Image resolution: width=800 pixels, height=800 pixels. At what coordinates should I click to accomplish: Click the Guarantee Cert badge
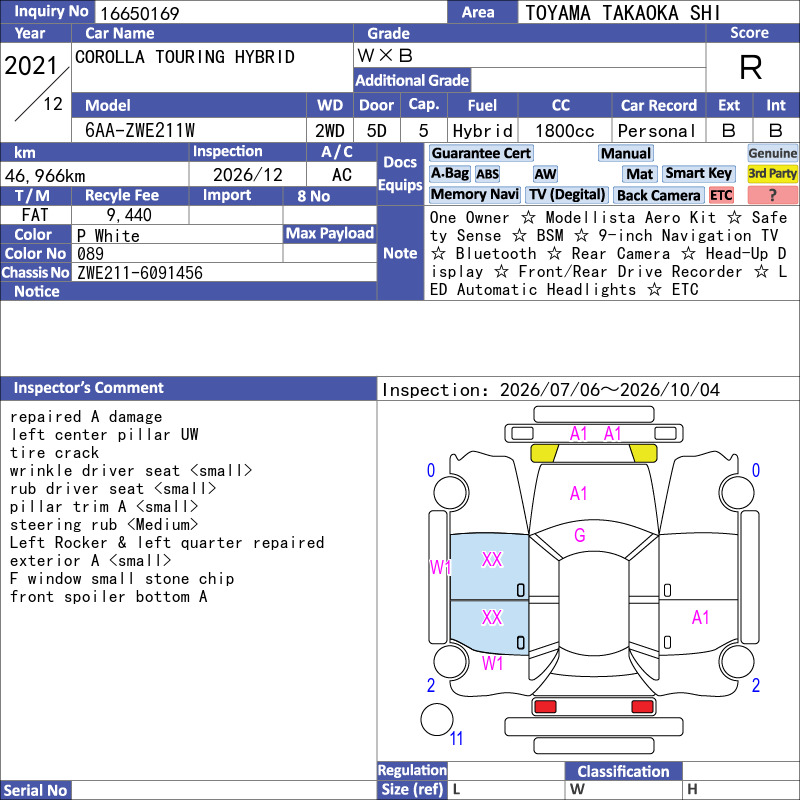coord(481,153)
